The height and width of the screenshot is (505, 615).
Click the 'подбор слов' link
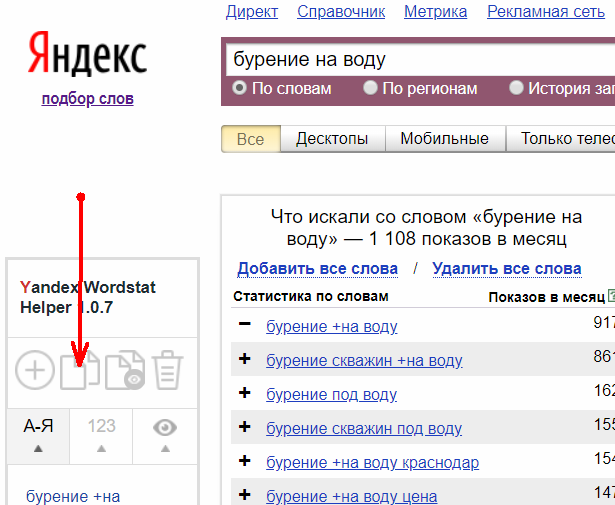pyautogui.click(x=87, y=98)
